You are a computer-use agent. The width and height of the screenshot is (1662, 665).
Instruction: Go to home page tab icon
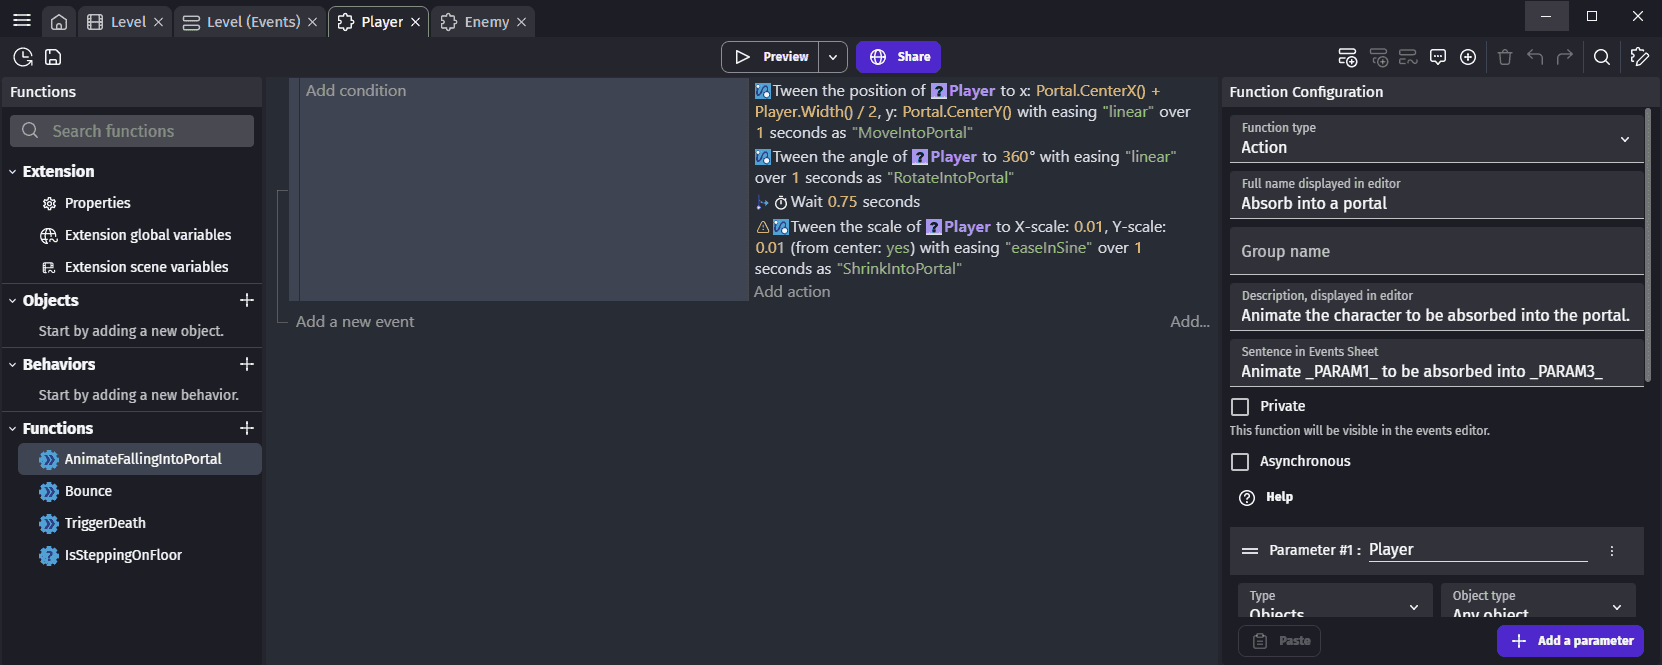coord(59,22)
